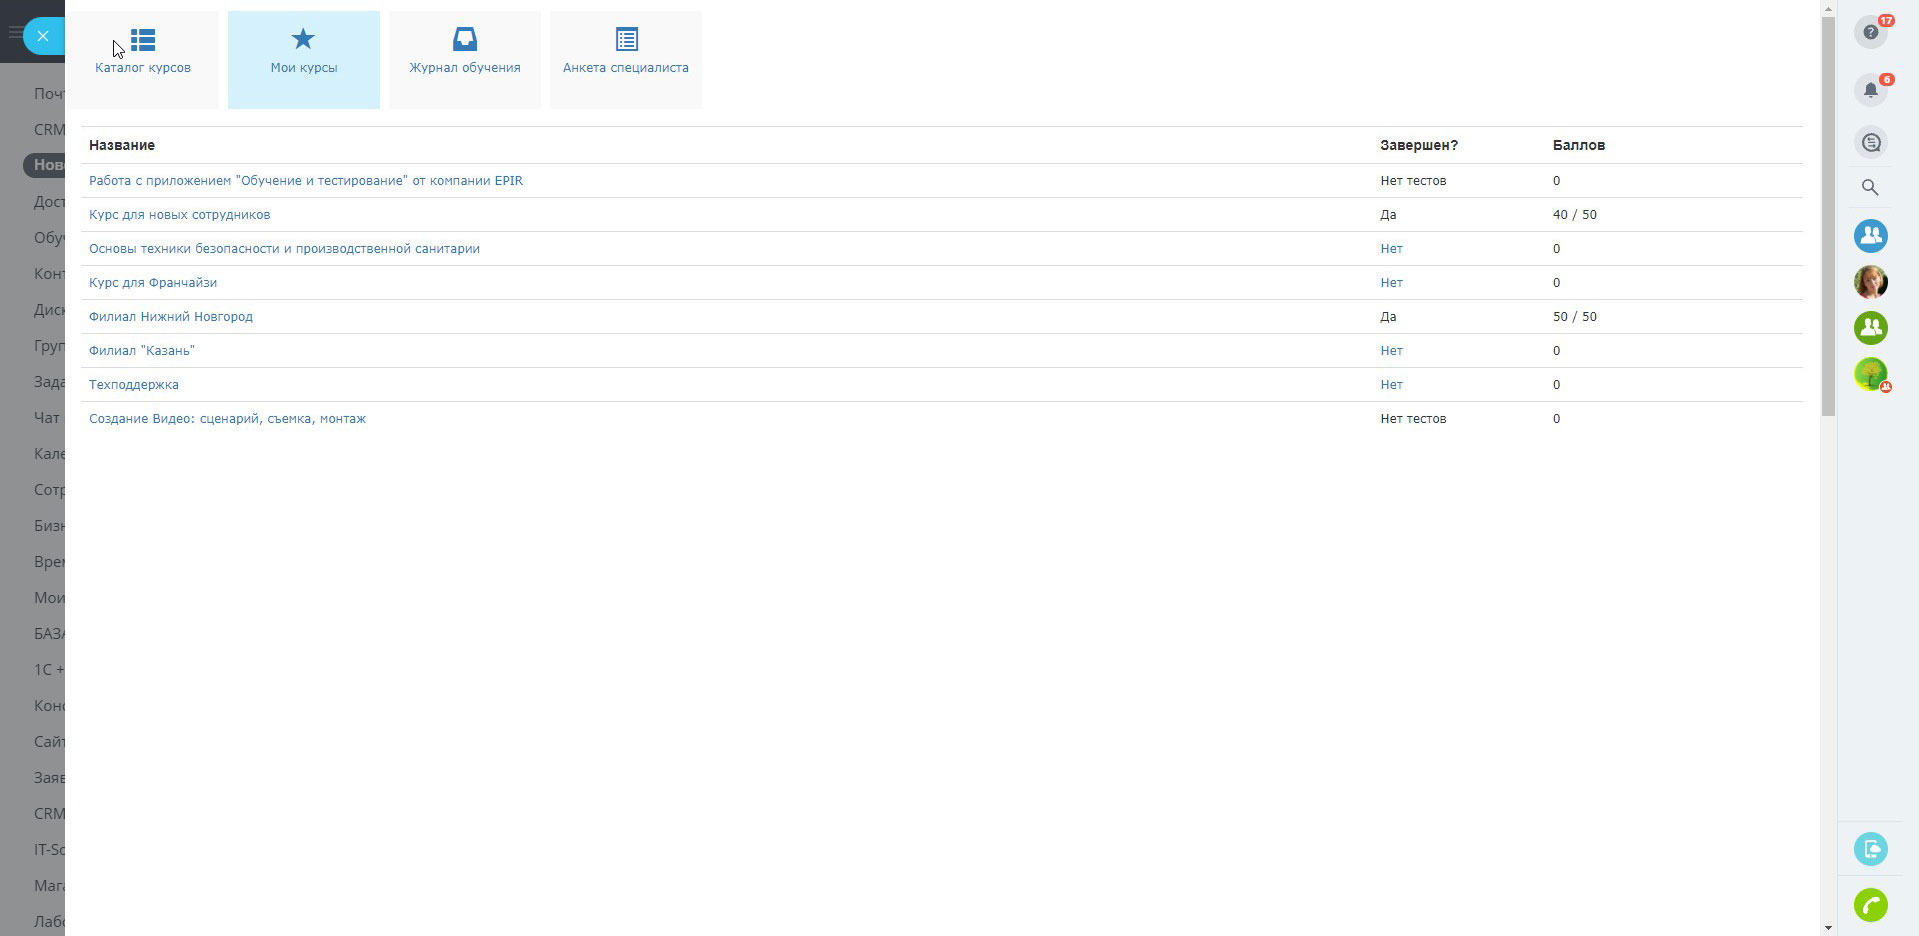Open the Журнал обучения tab
Screen dimensions: 1919x936
[x=465, y=60]
